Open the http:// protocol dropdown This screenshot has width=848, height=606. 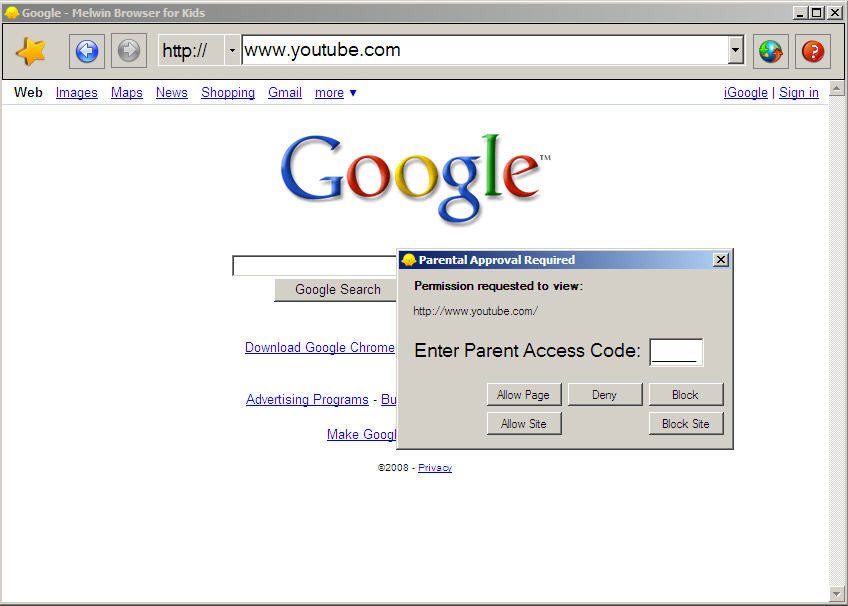point(232,50)
